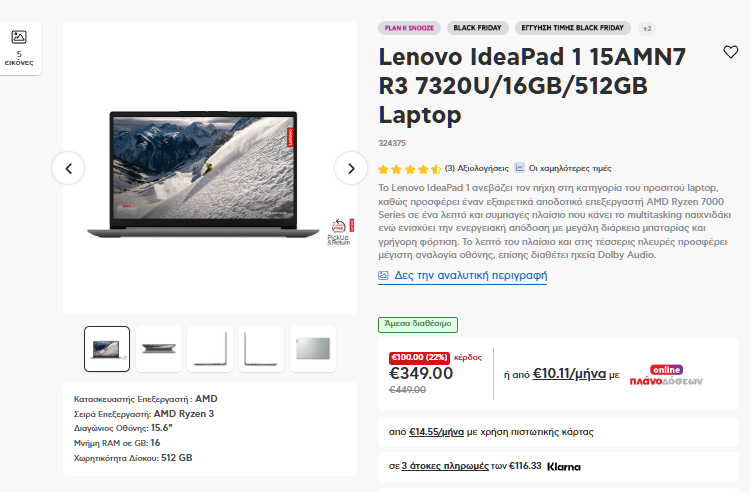Open €14.55/μήνα credit card installment link
Image resolution: width=750 pixels, height=492 pixels.
point(436,432)
